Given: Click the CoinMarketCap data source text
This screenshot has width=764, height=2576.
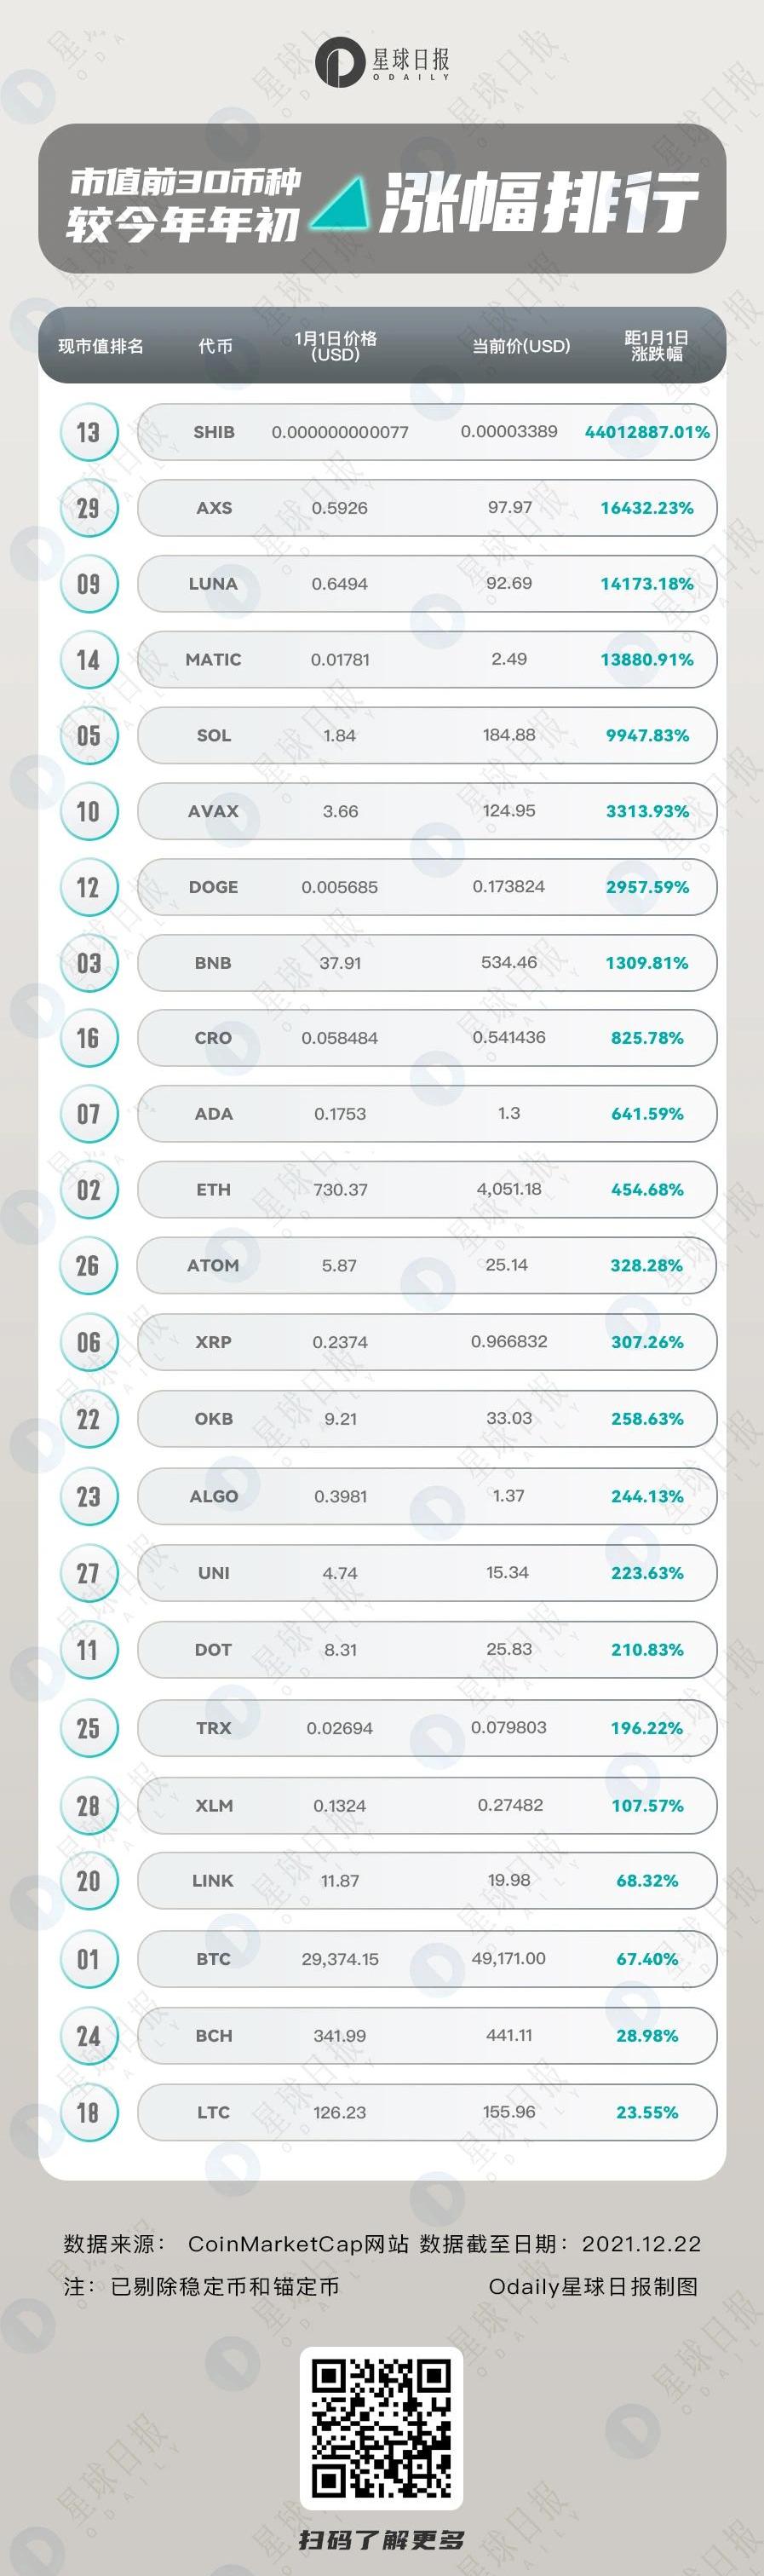Looking at the screenshot, I should coord(298,2243).
